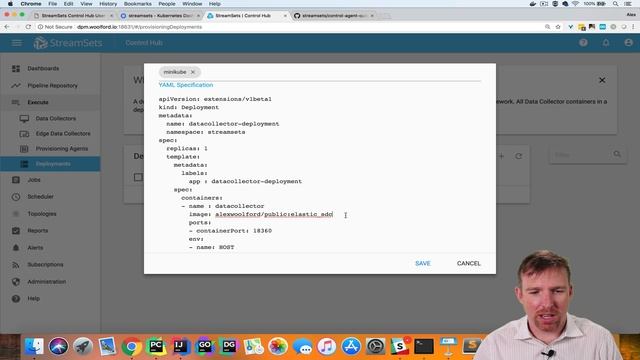Open Edge Data Collectors page
This screenshot has height=360, width=640.
pyautogui.click(x=63, y=133)
